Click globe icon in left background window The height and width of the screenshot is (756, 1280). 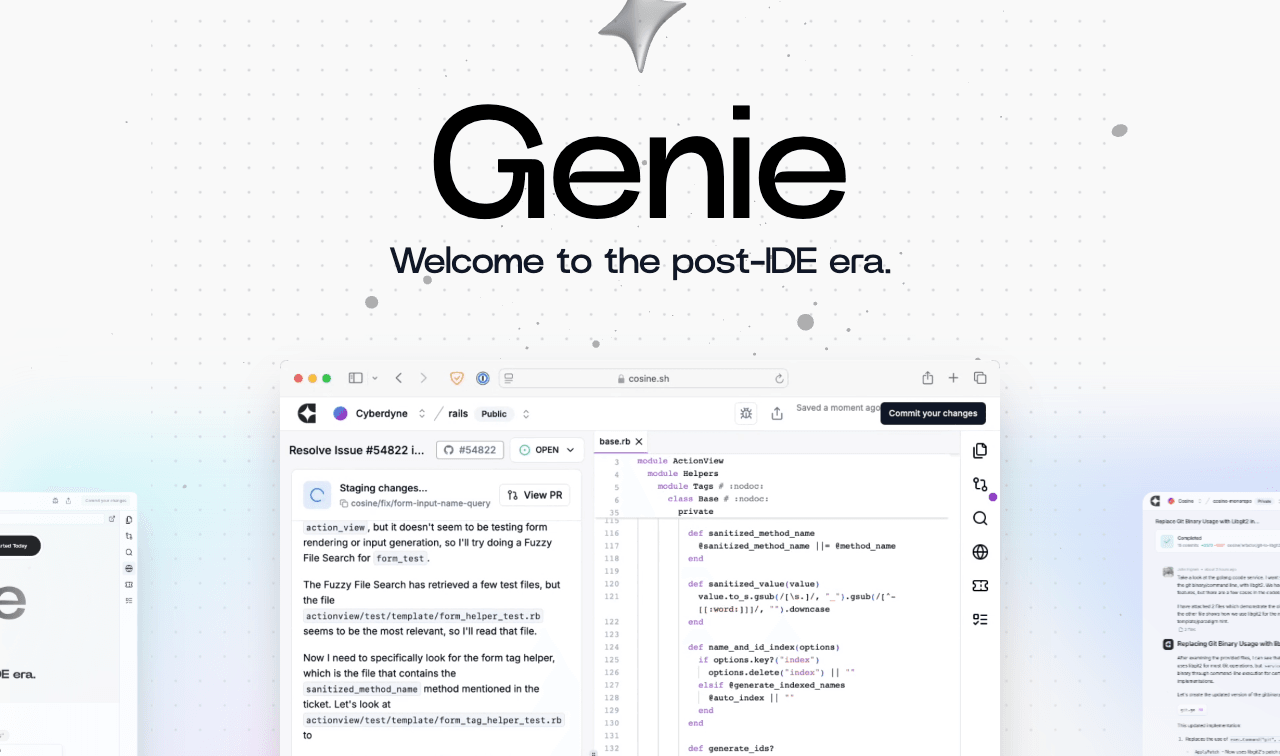point(129,568)
